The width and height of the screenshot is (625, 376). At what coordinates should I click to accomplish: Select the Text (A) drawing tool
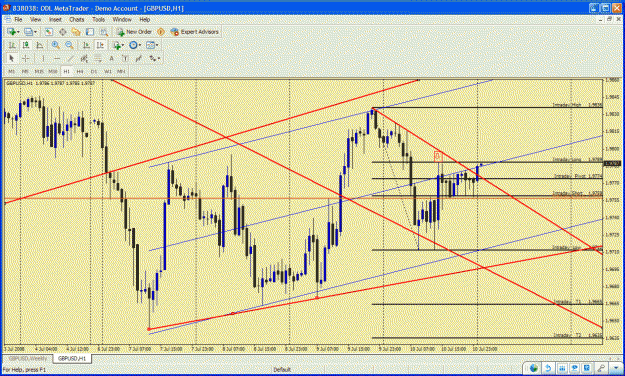click(112, 59)
